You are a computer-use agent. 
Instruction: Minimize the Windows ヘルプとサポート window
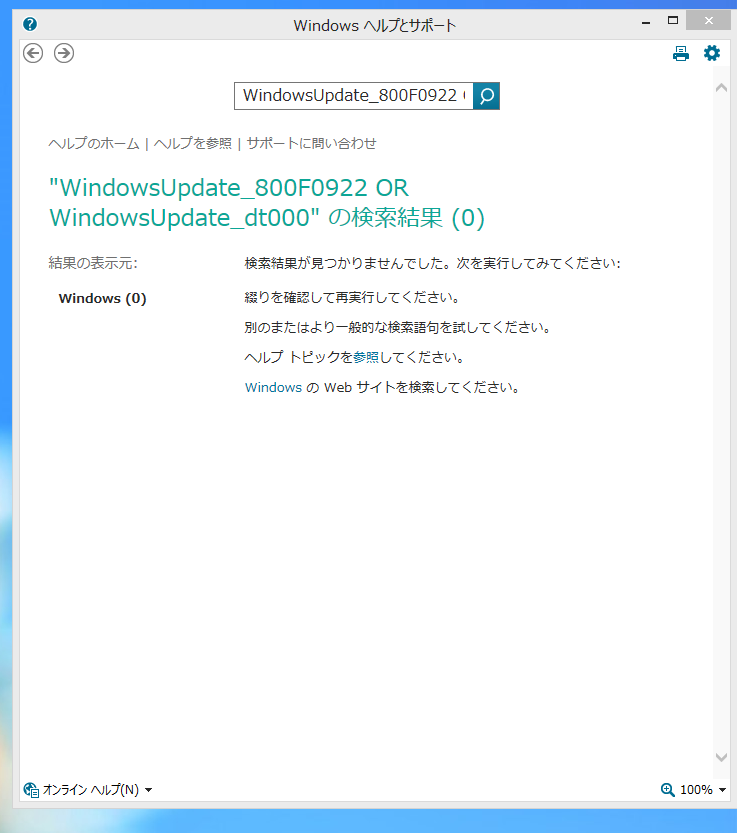pos(646,22)
